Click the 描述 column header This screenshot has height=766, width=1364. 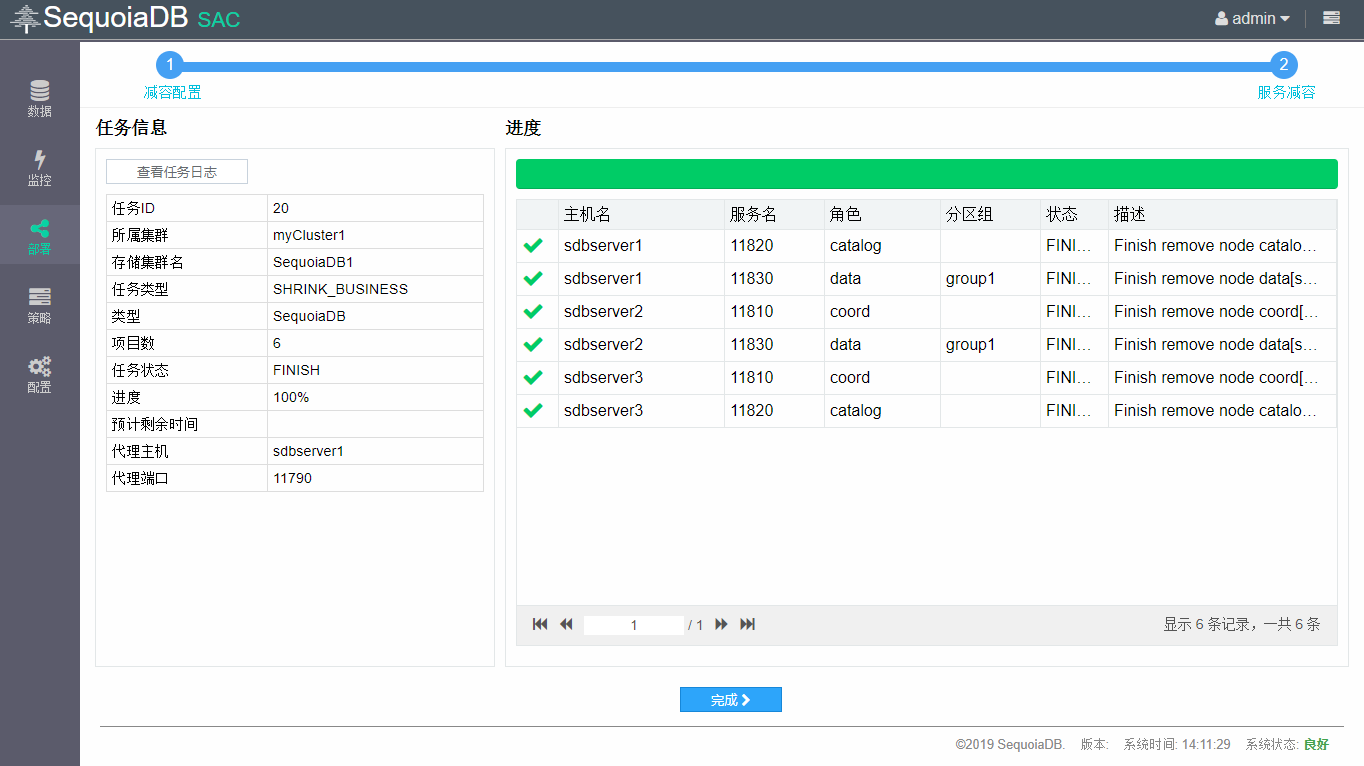click(x=1222, y=214)
